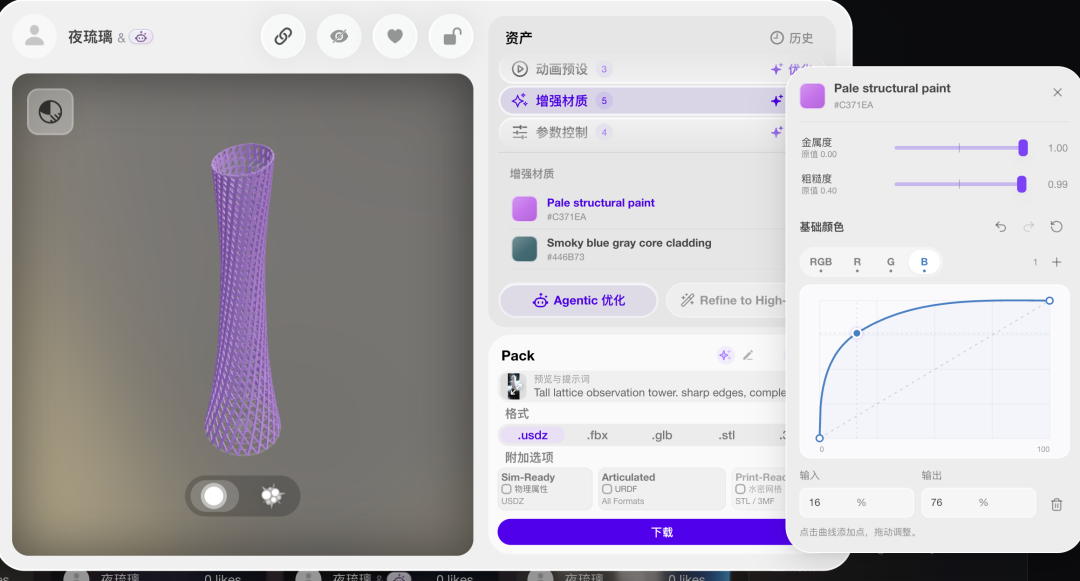The width and height of the screenshot is (1080, 581).
Task: Close the Pale structural paint panel
Action: 1057,92
